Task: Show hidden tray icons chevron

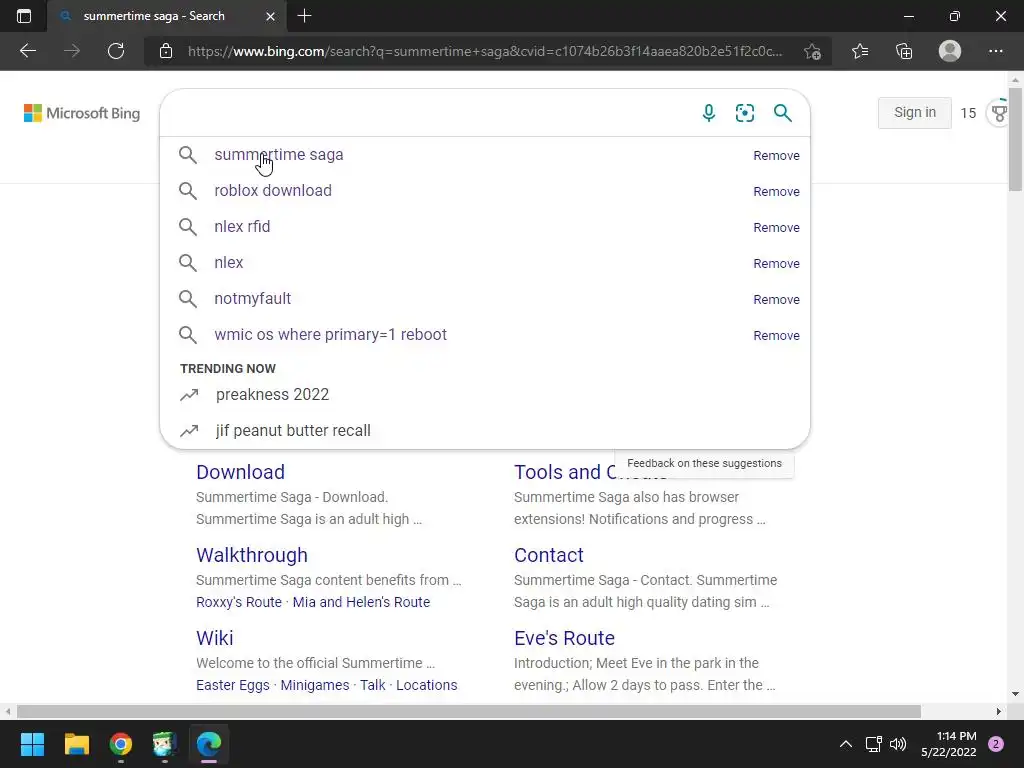Action: point(846,744)
